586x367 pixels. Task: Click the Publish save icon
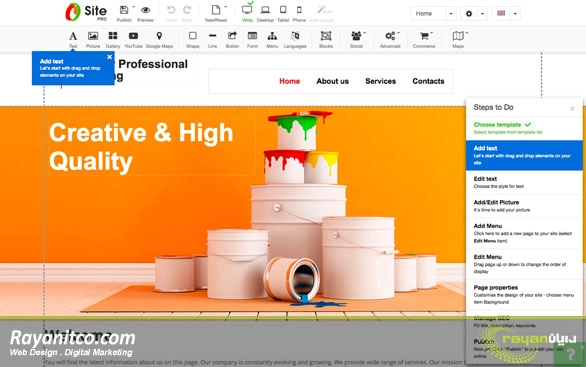tap(124, 10)
